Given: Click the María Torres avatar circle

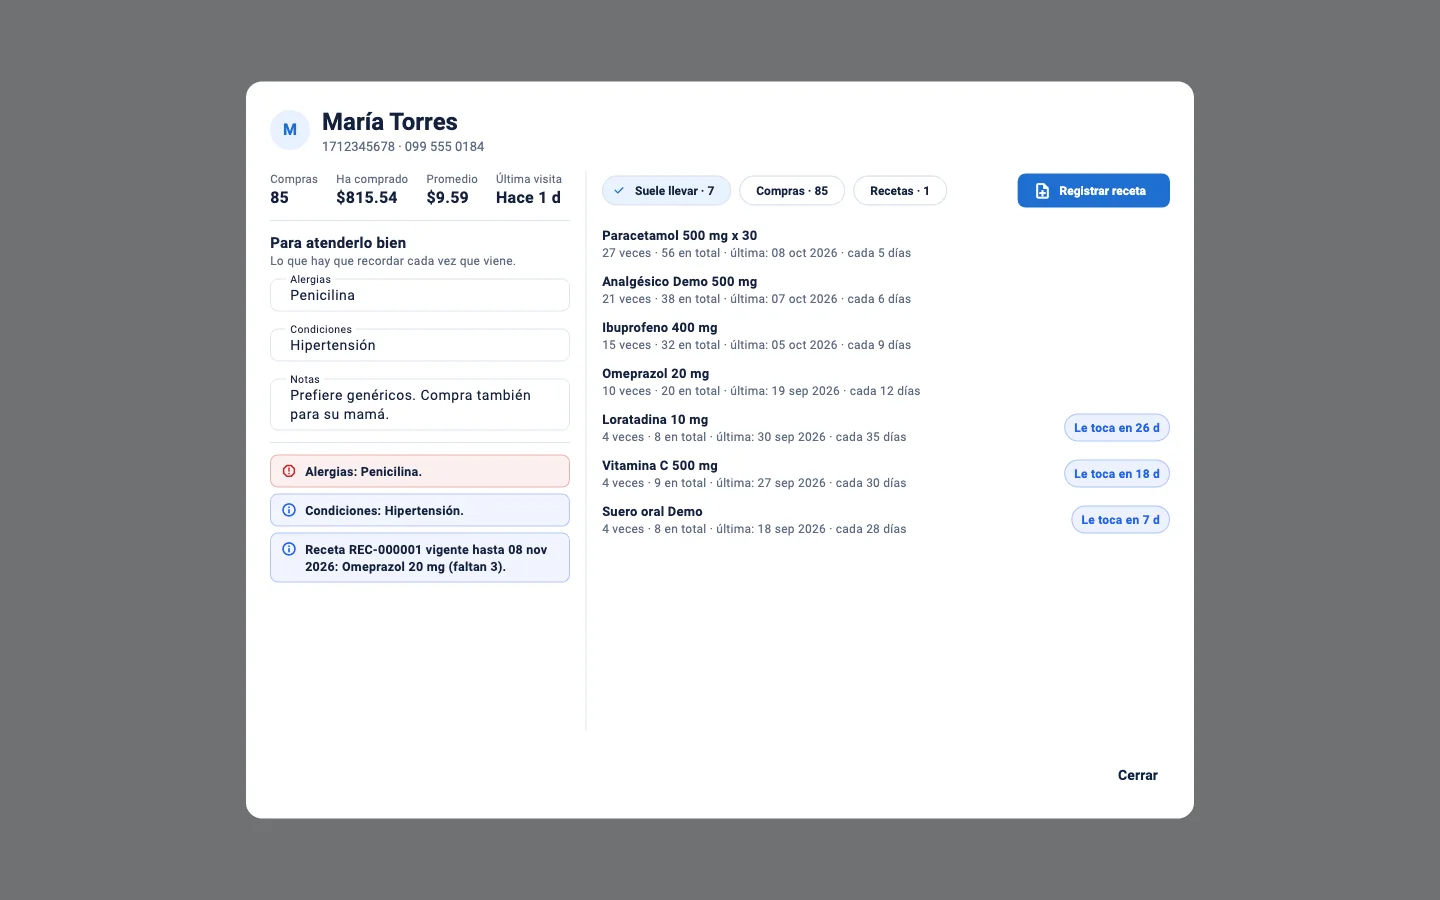Looking at the screenshot, I should (x=290, y=130).
